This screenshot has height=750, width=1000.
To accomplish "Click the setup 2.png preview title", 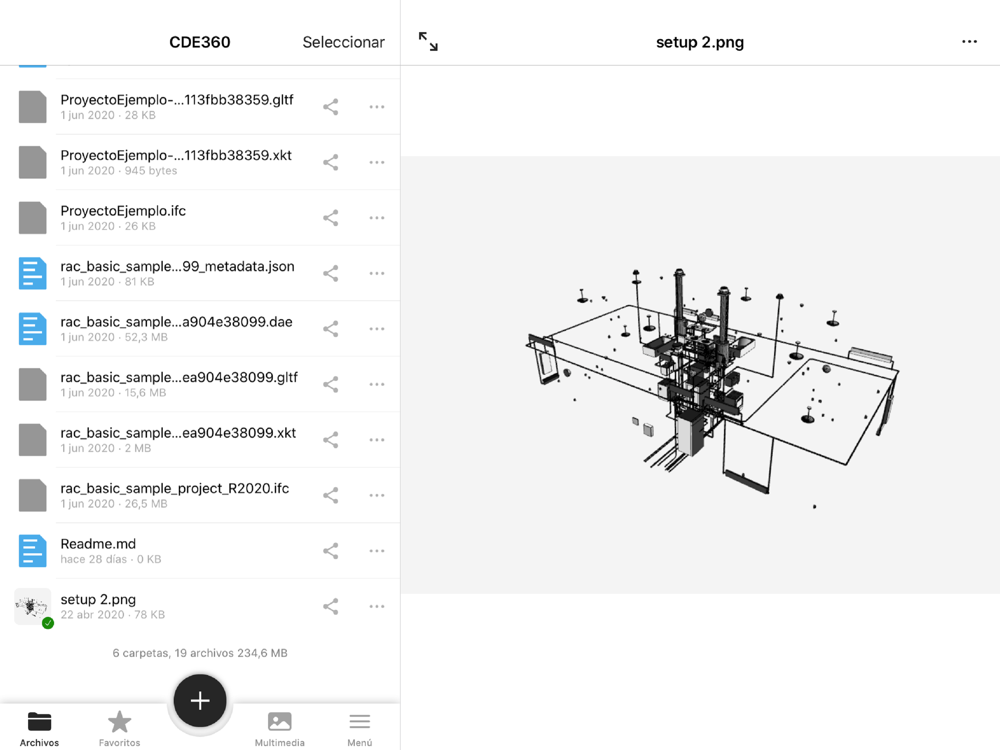I will coord(700,42).
